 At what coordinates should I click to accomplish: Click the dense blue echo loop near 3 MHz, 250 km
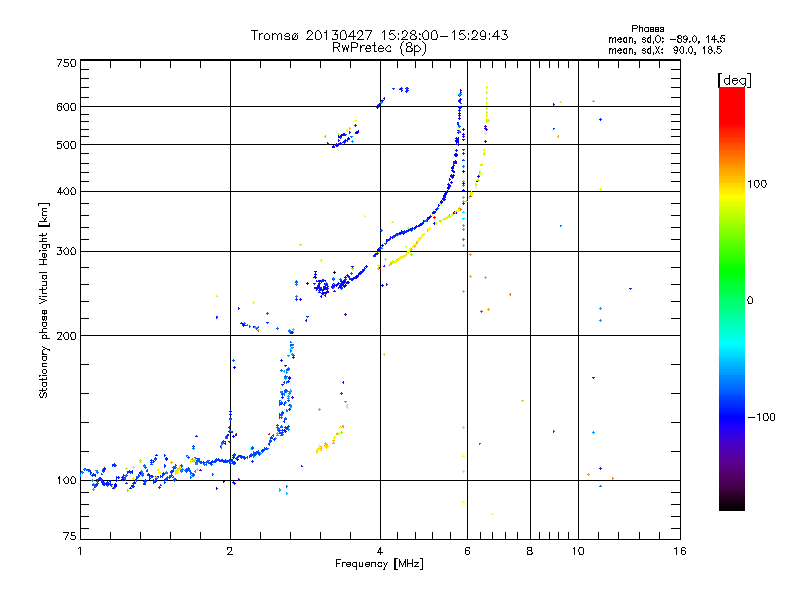point(322,288)
